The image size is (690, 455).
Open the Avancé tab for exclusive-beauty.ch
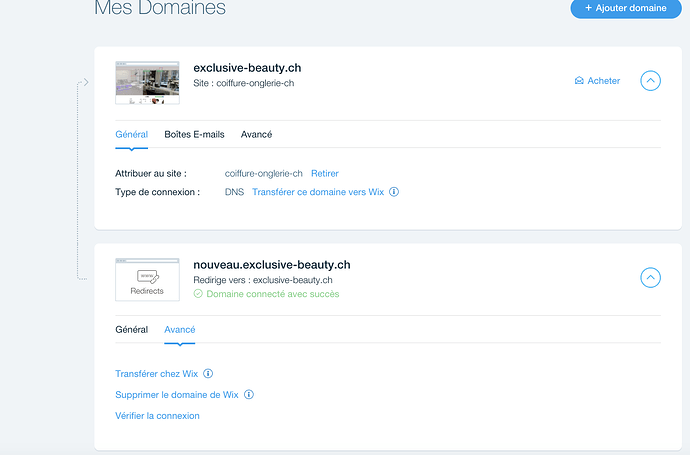click(256, 135)
